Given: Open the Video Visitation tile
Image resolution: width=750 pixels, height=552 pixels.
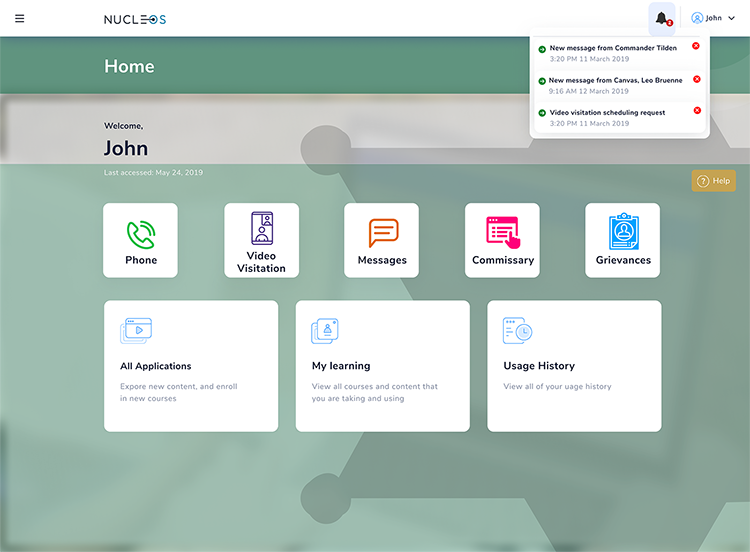Looking at the screenshot, I should pyautogui.click(x=262, y=240).
